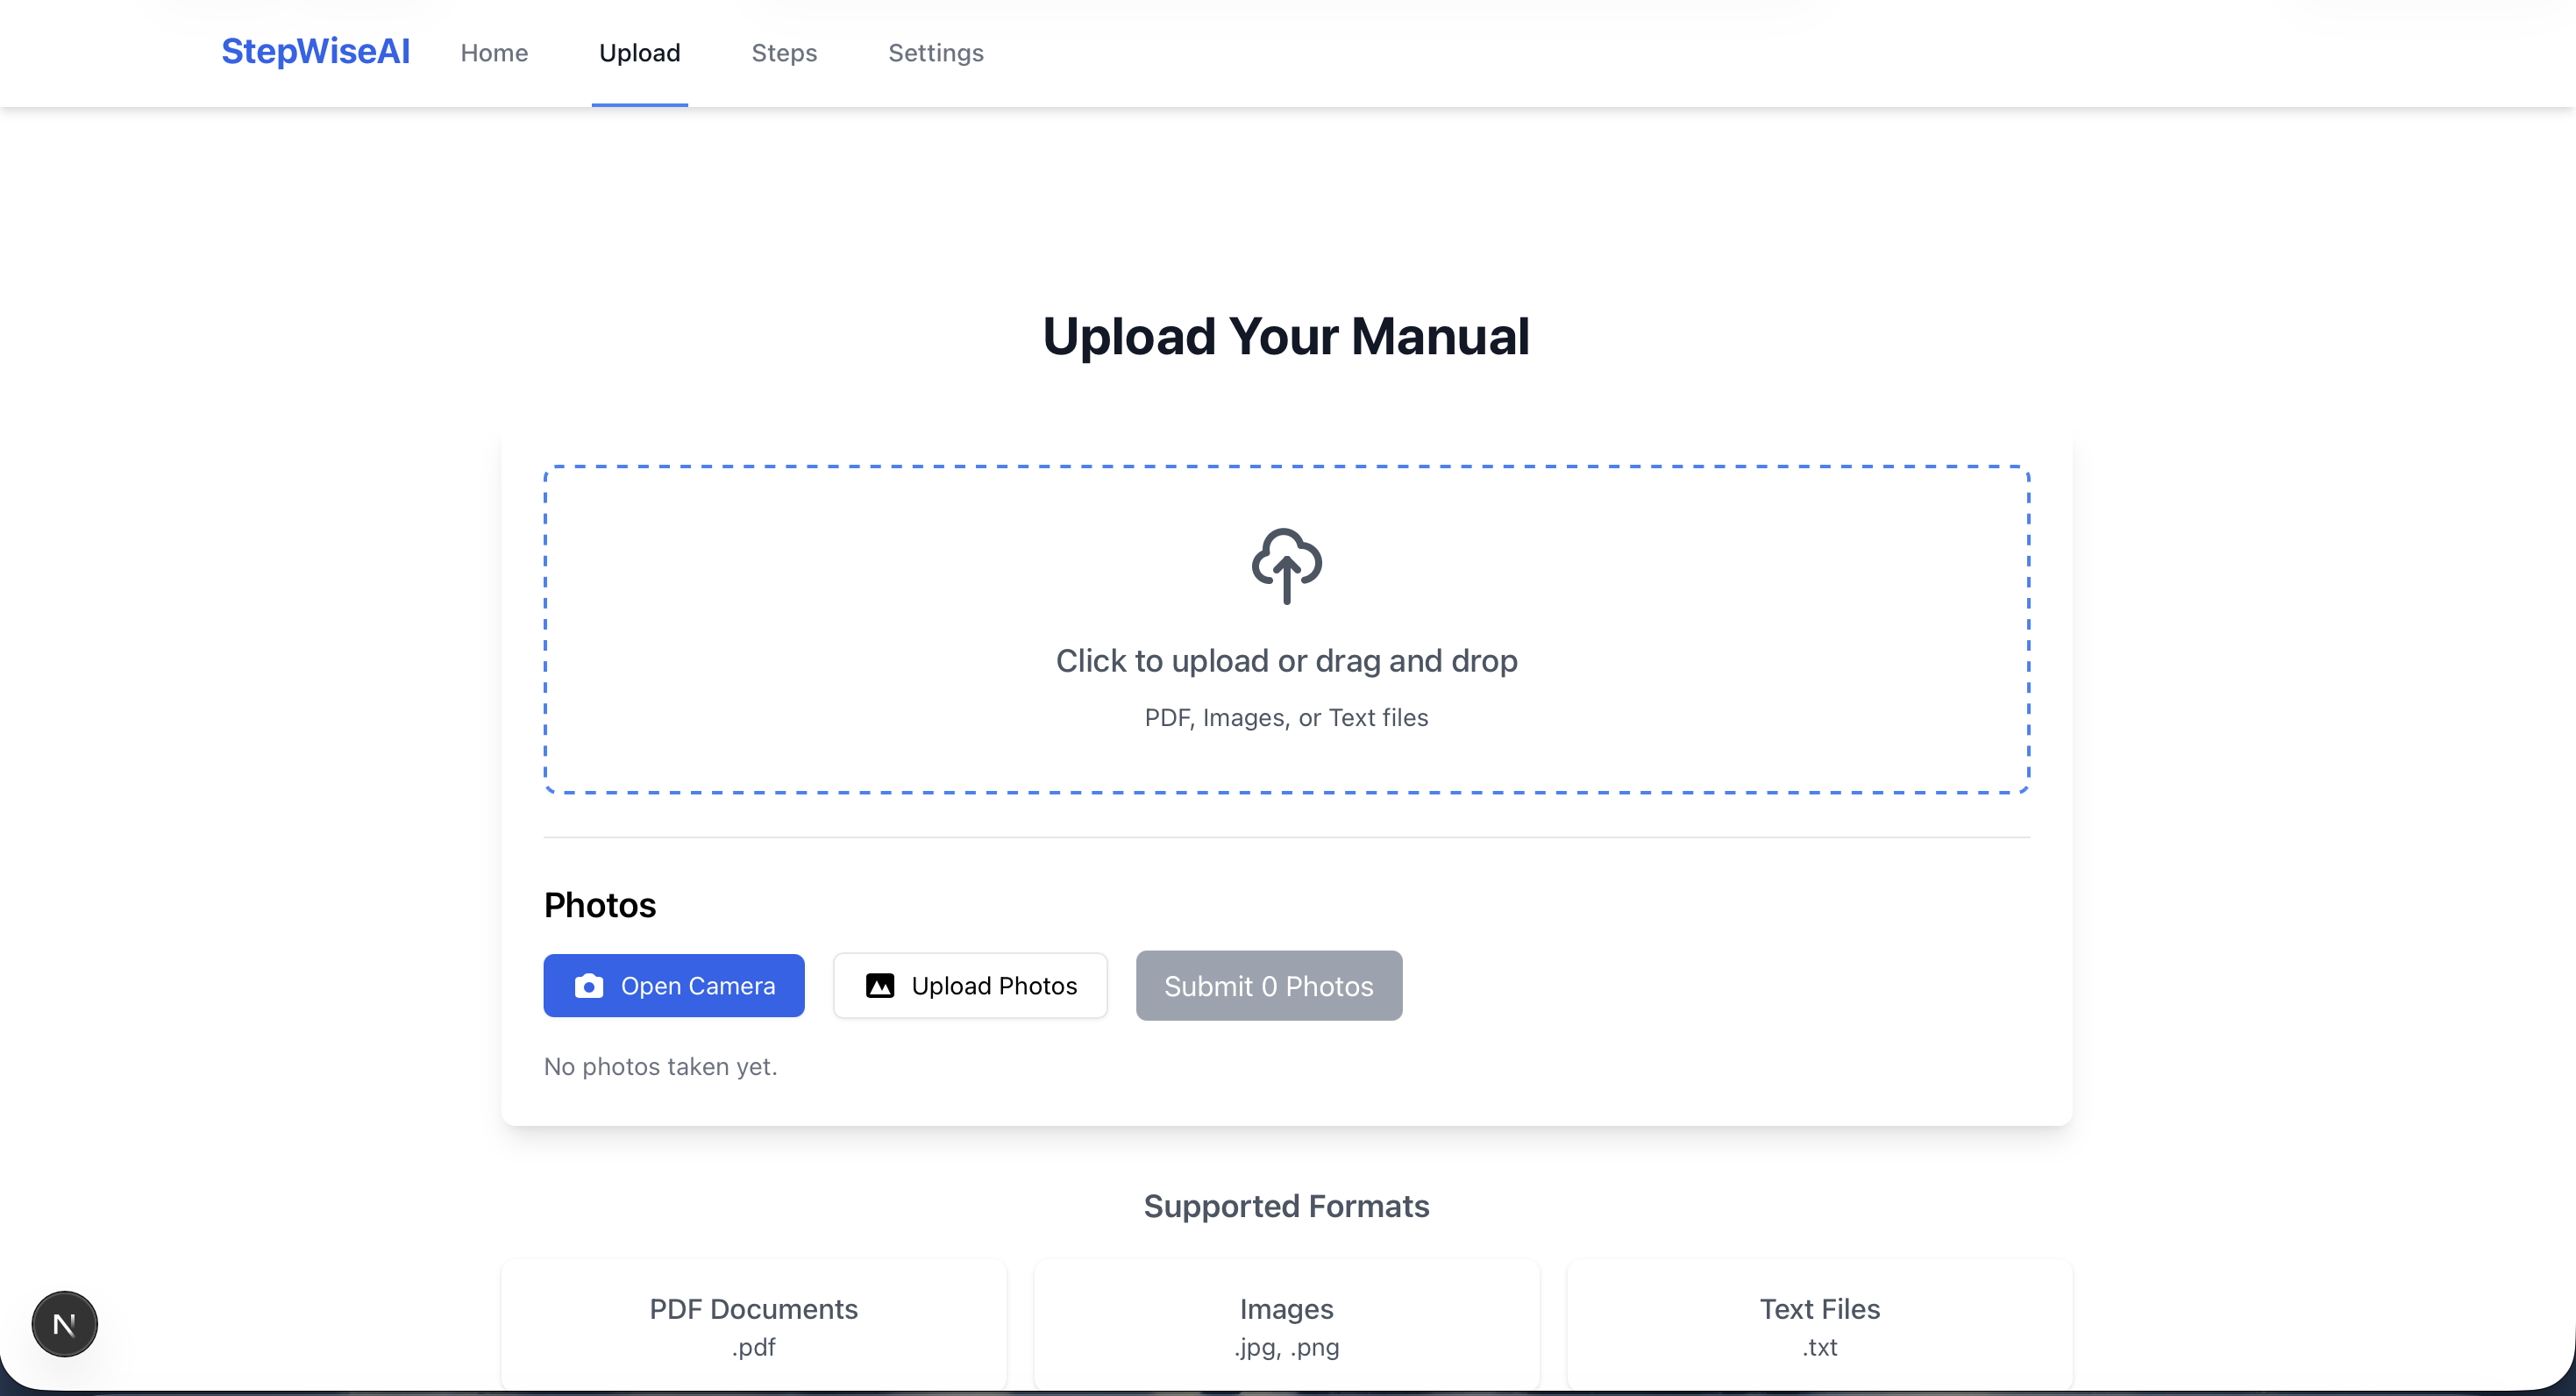The width and height of the screenshot is (2576, 1396).
Task: Go to the Home tab
Action: point(494,53)
